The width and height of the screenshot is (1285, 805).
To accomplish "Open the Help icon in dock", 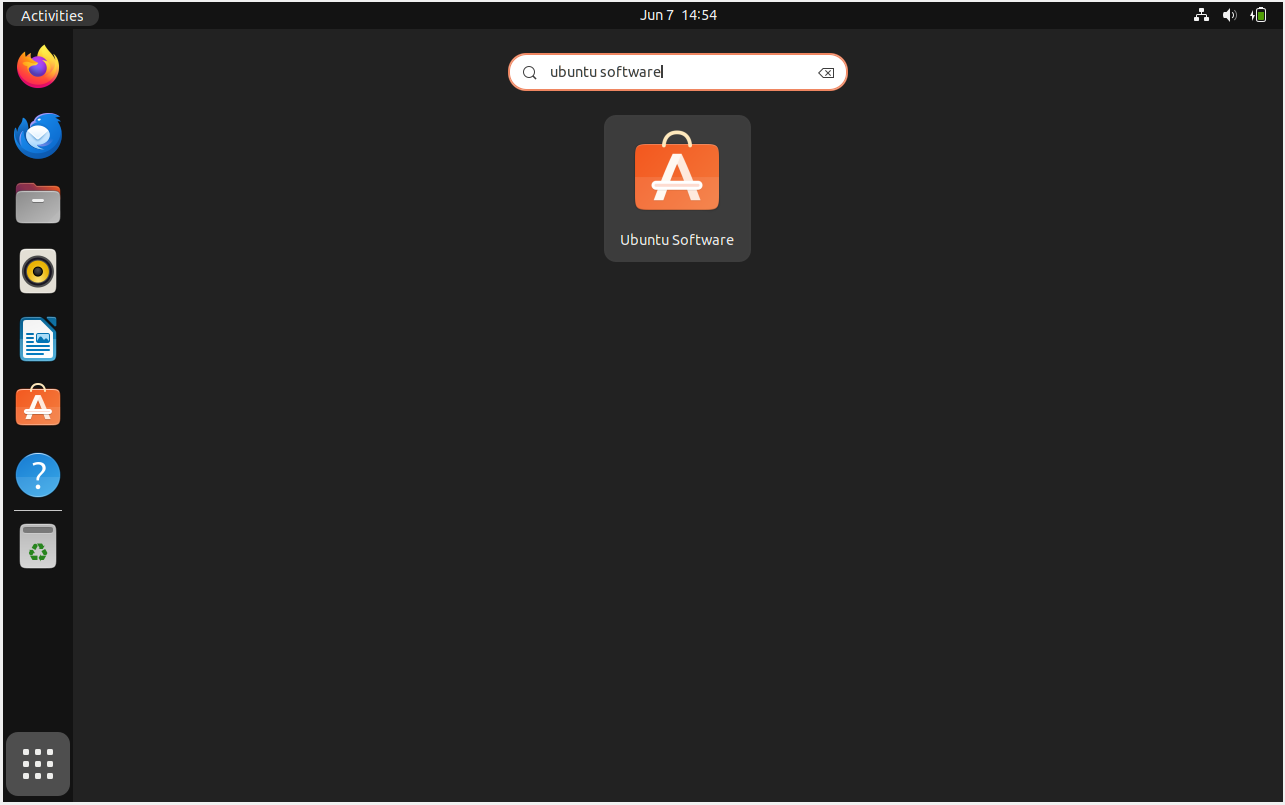I will 38,475.
